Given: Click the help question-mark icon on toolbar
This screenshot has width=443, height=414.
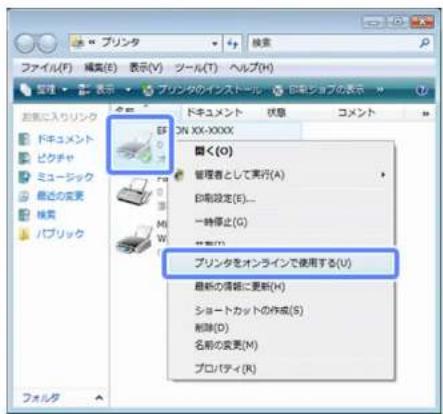Looking at the screenshot, I should pyautogui.click(x=422, y=90).
